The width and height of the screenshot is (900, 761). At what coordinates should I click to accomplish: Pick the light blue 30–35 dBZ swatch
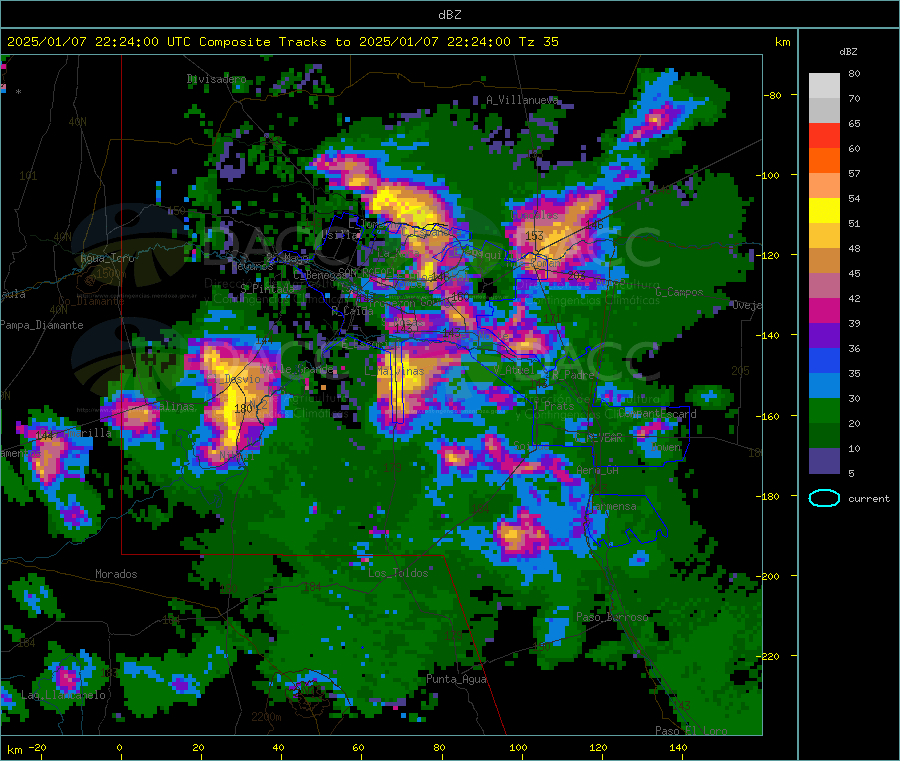(x=824, y=386)
